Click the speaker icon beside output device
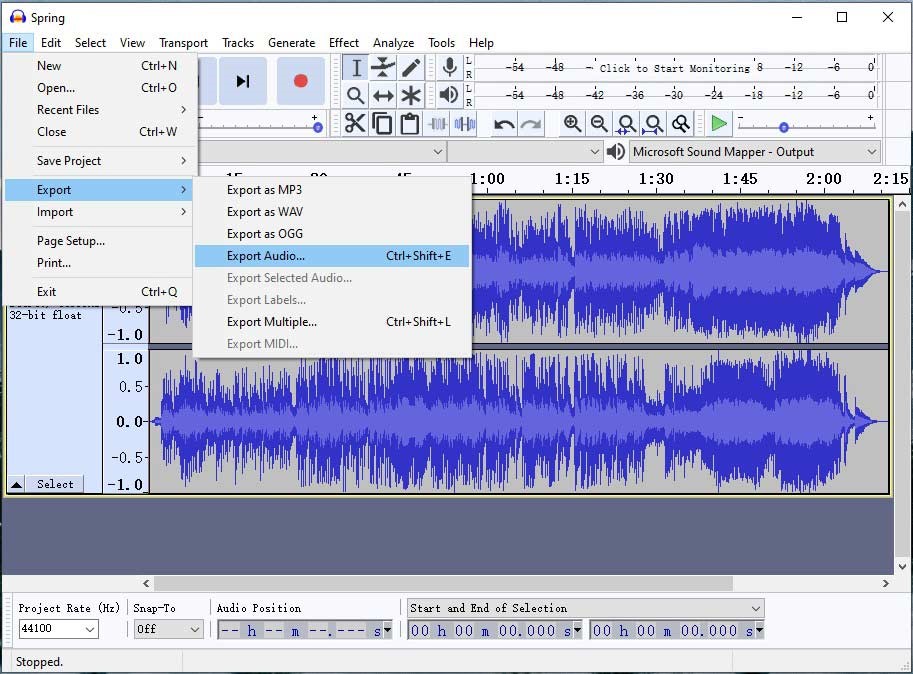 click(615, 152)
